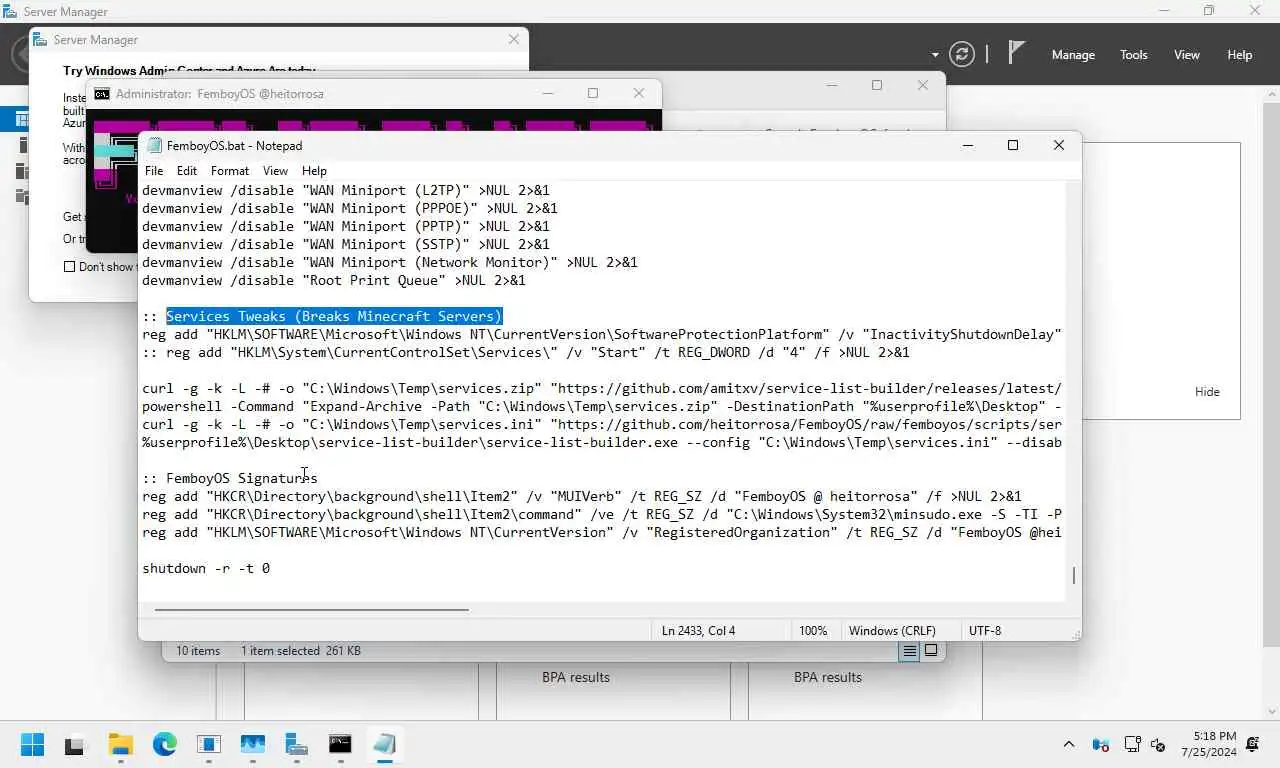Screen dimensions: 1280x768
Task: Click the command prompt icon in the Administrator window title bar
Action: coord(102,94)
